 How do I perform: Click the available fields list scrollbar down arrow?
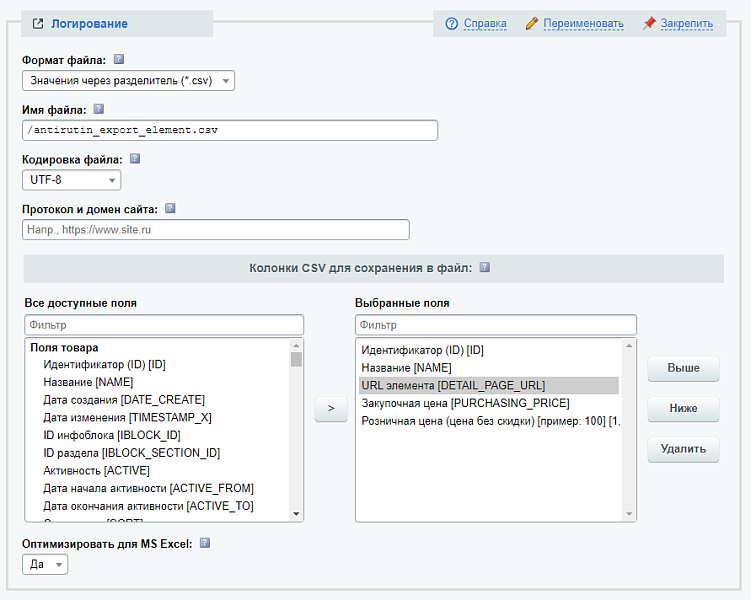coord(296,514)
